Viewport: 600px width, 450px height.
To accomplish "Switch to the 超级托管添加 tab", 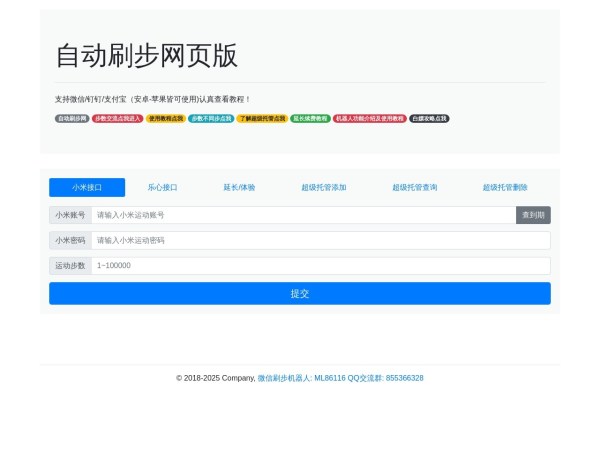I will coord(324,187).
